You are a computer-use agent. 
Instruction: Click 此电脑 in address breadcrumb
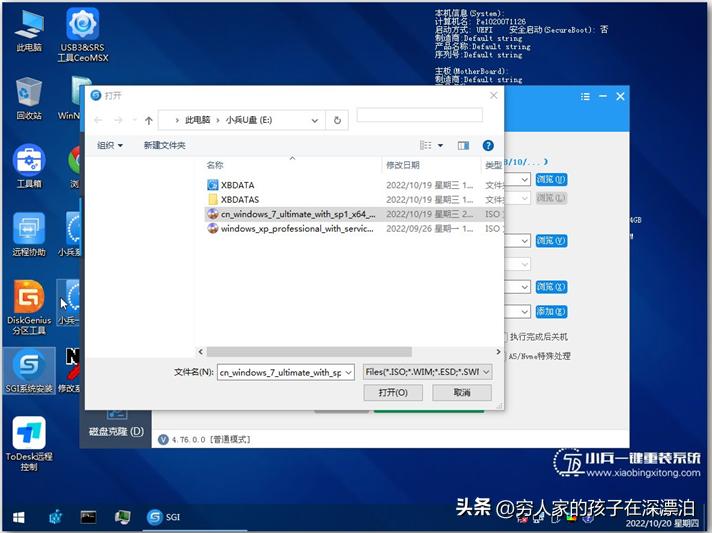point(198,120)
